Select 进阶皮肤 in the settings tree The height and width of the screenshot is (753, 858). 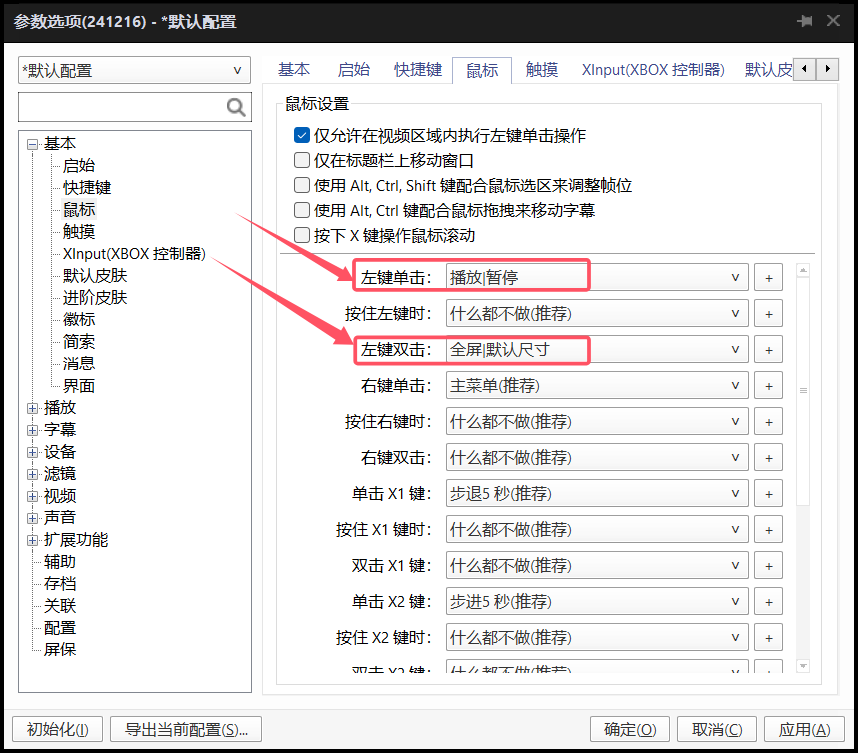click(95, 298)
